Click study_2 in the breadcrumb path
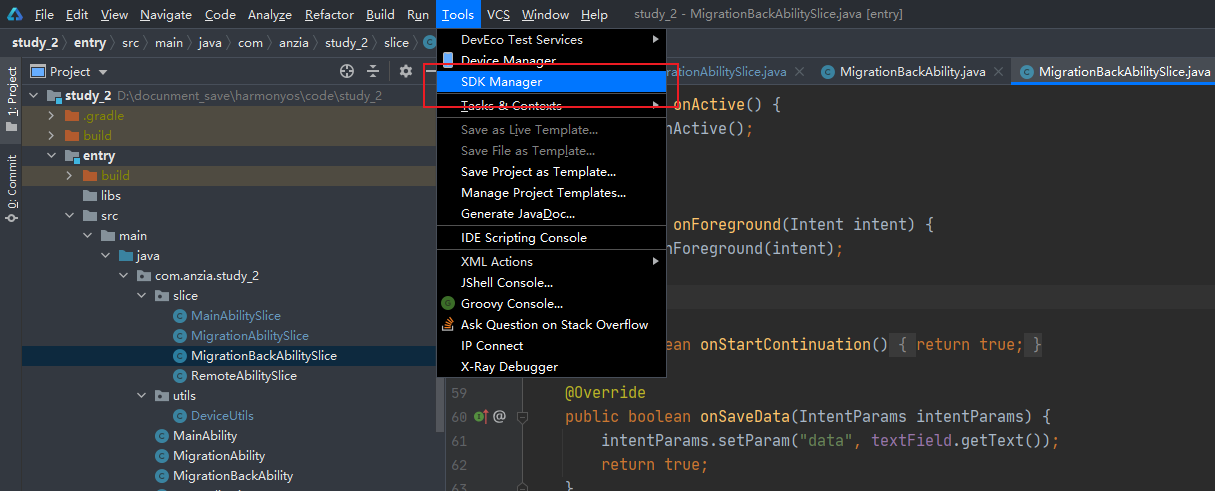Image resolution: width=1215 pixels, height=491 pixels. [x=34, y=42]
